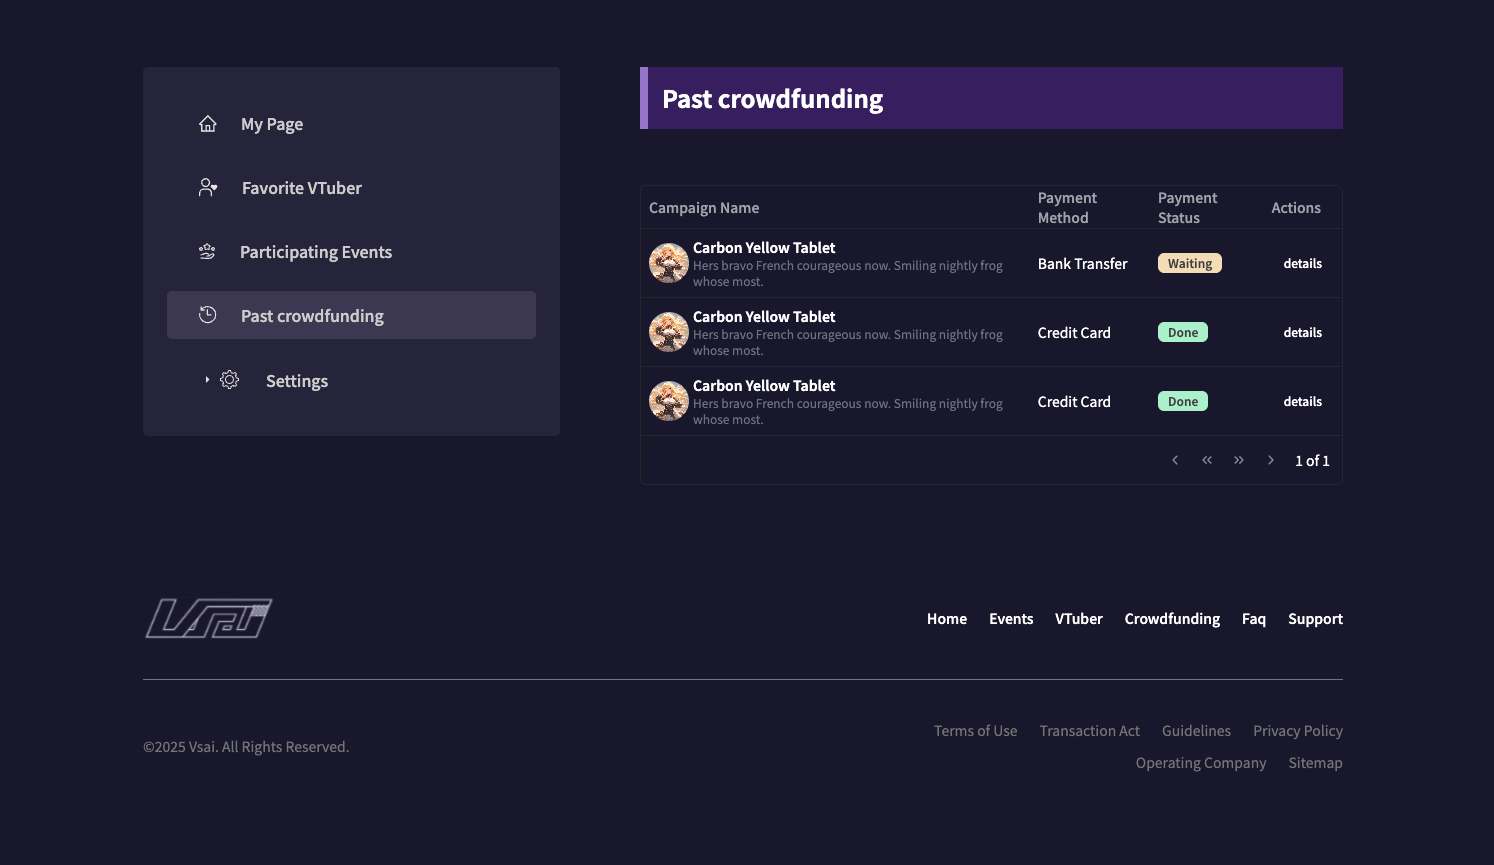Viewport: 1494px width, 865px height.
Task: Open Crowdfunding link in footer navigation
Action: 1172,619
